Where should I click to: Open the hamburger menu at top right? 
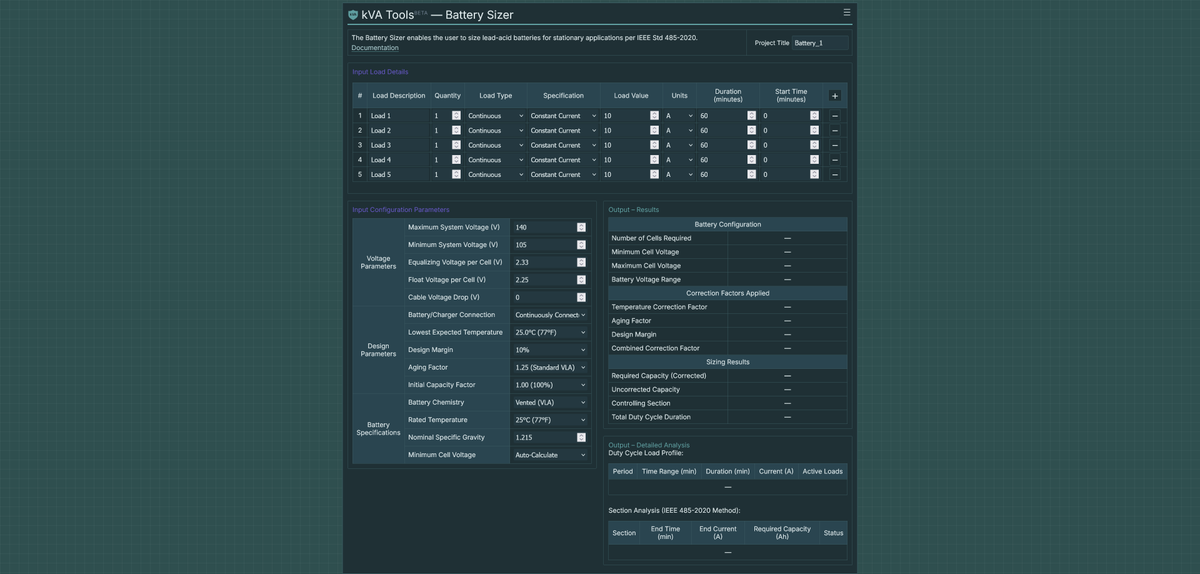(x=847, y=13)
